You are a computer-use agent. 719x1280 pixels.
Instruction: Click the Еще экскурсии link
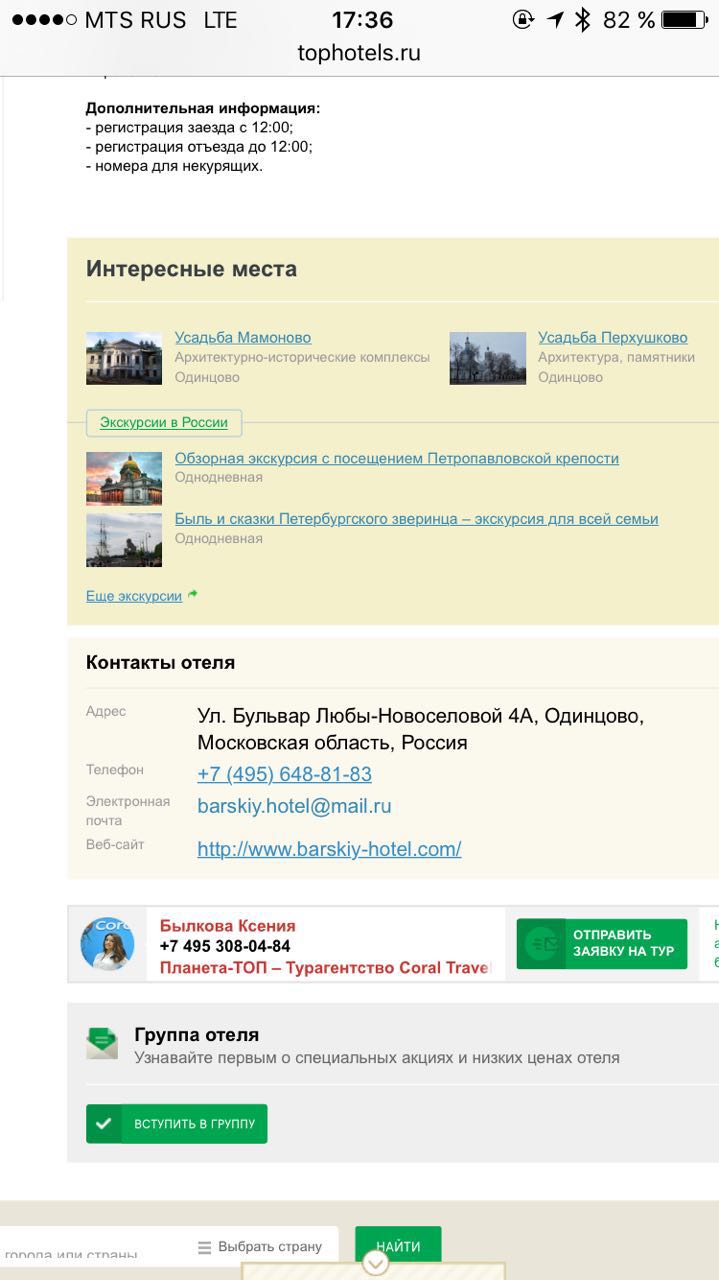click(x=134, y=596)
